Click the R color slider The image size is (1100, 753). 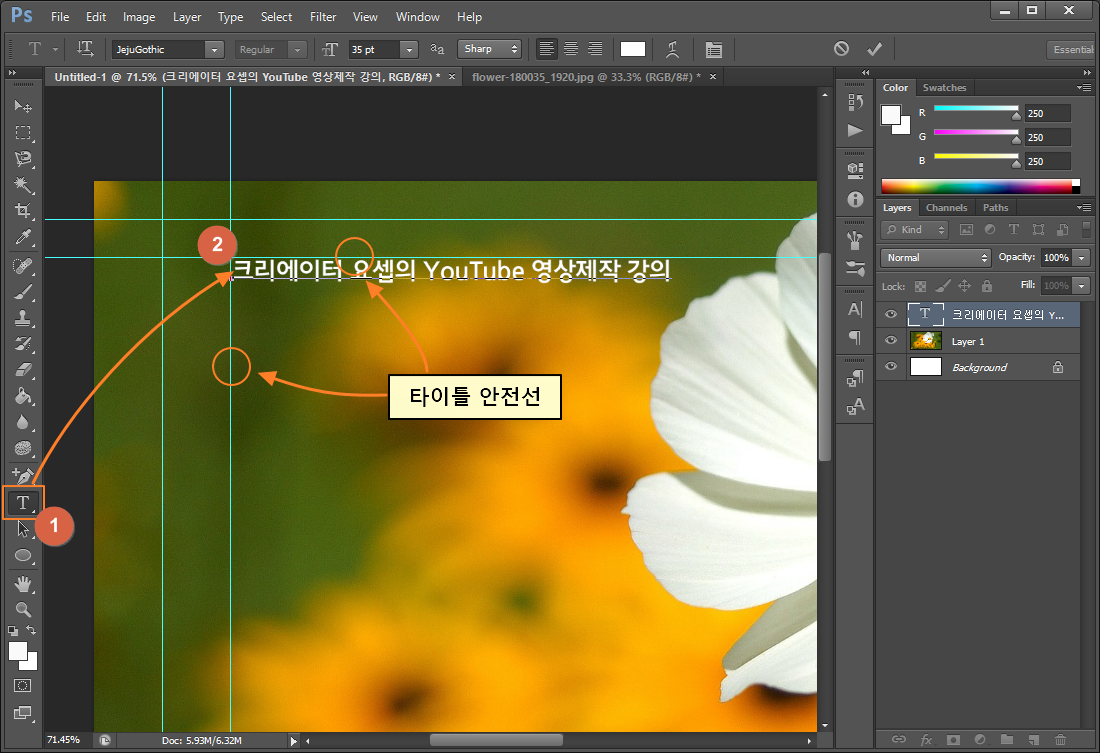coord(975,111)
